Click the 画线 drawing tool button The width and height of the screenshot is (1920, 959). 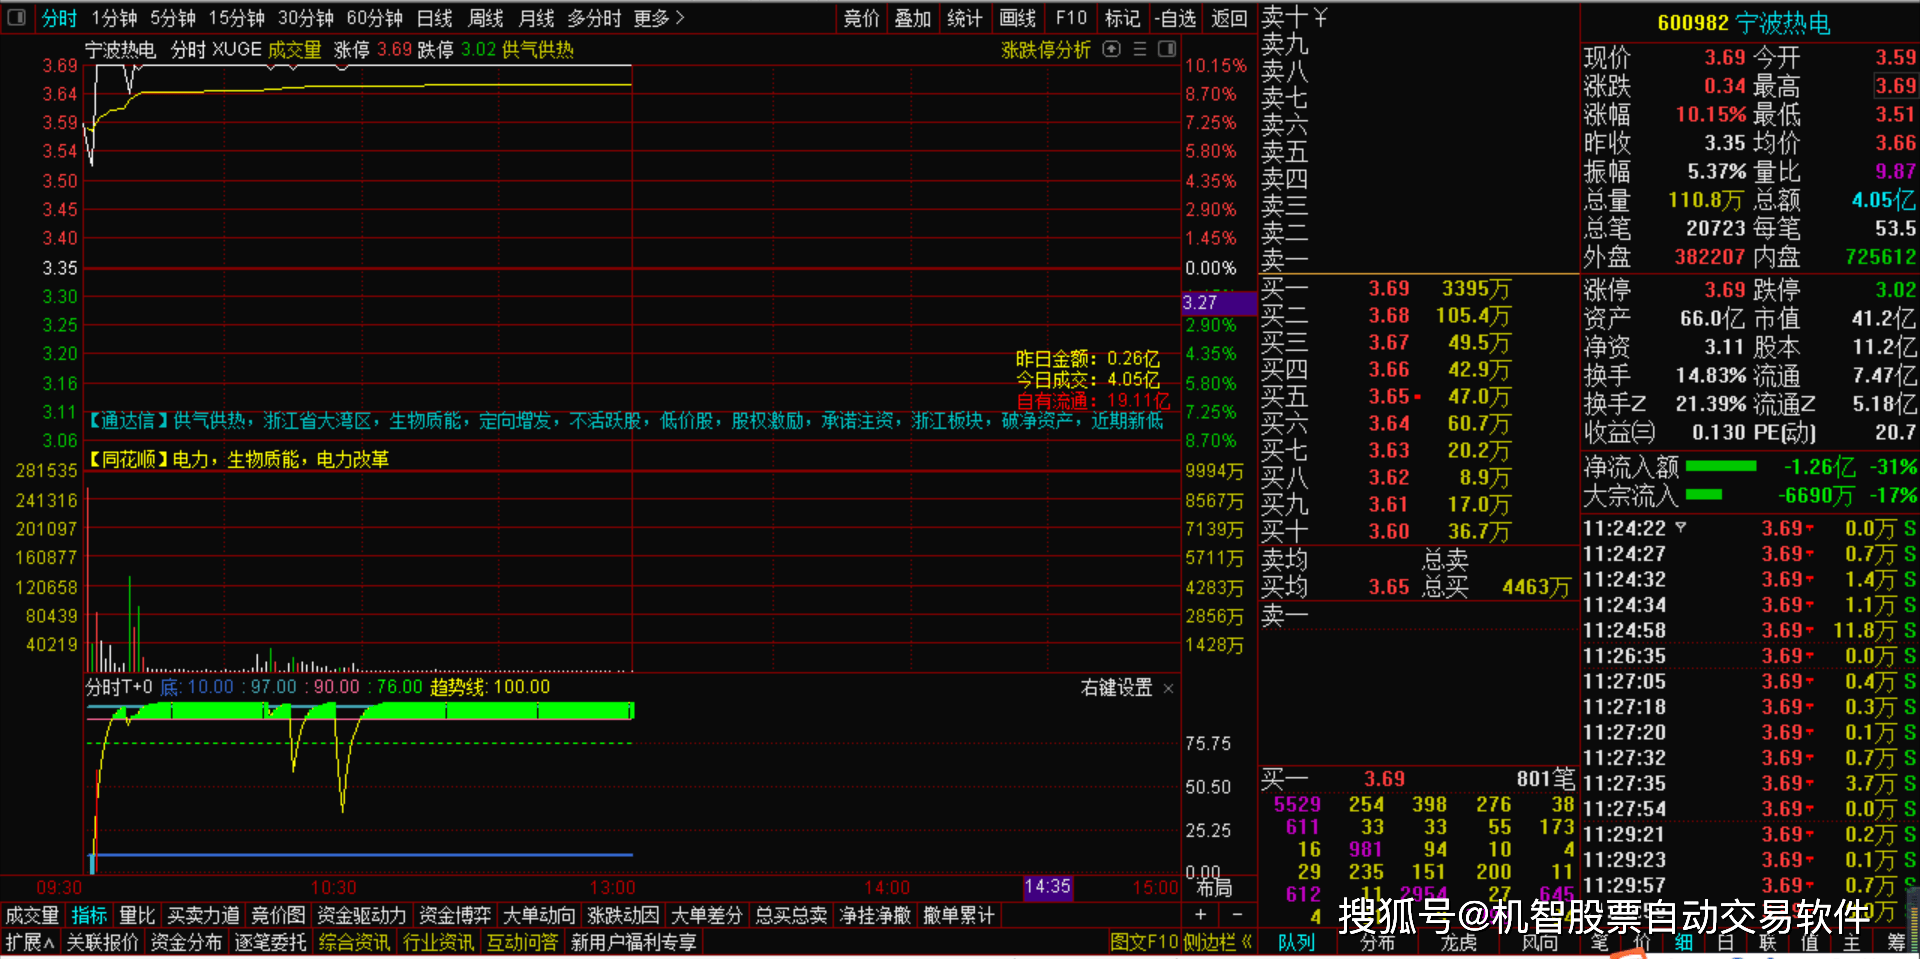point(1018,18)
